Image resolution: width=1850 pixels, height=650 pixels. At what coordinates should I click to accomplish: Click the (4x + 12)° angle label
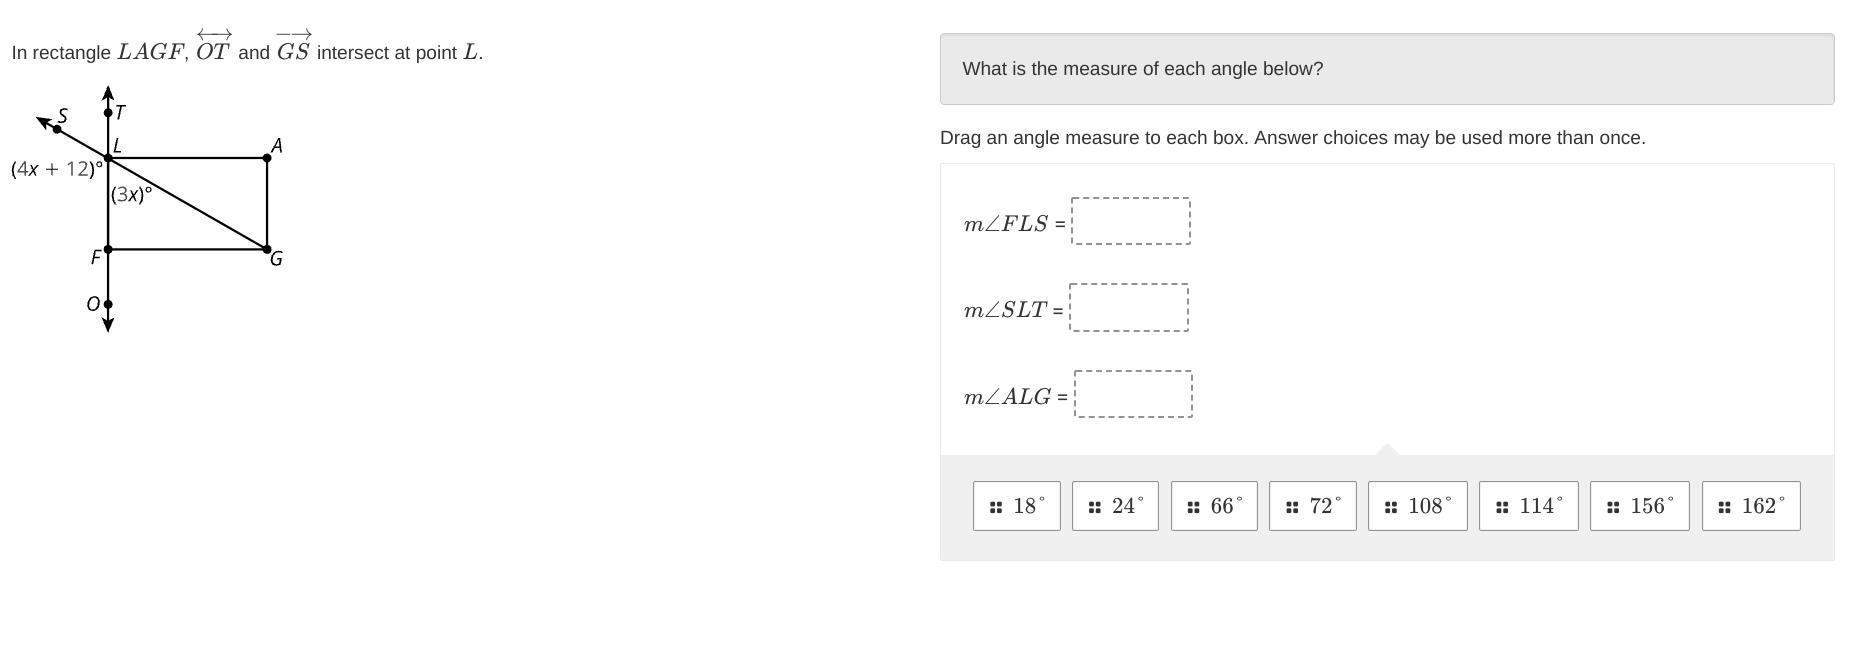56,169
